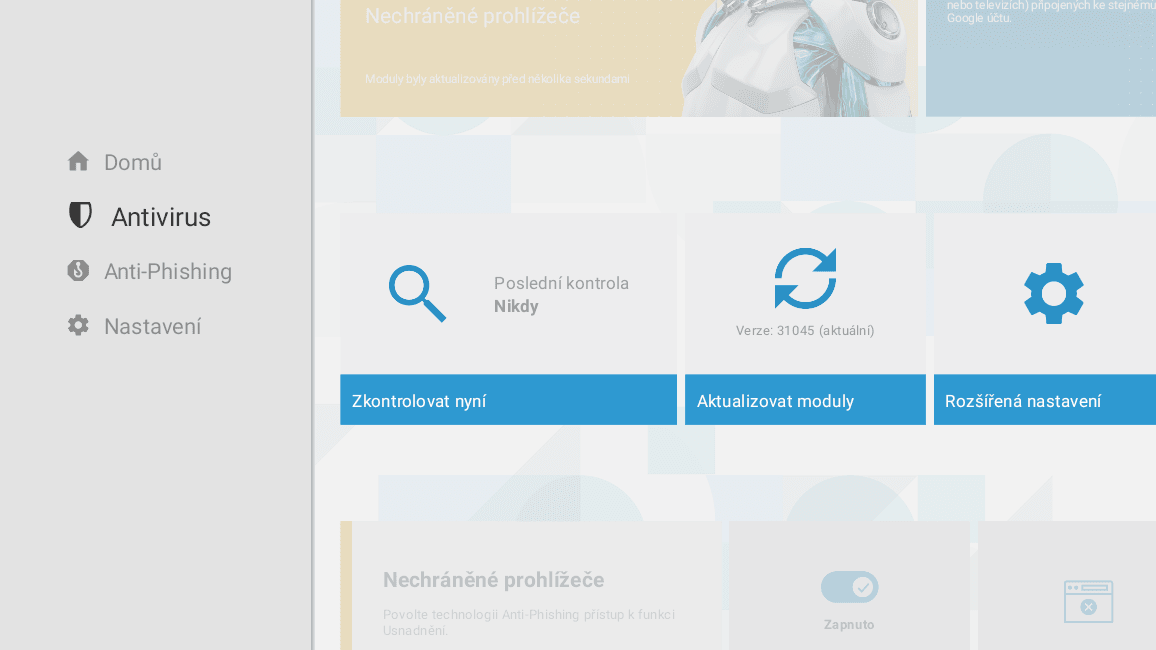Click the gear icon next to Nastavení
The width and height of the screenshot is (1156, 650).
78,325
